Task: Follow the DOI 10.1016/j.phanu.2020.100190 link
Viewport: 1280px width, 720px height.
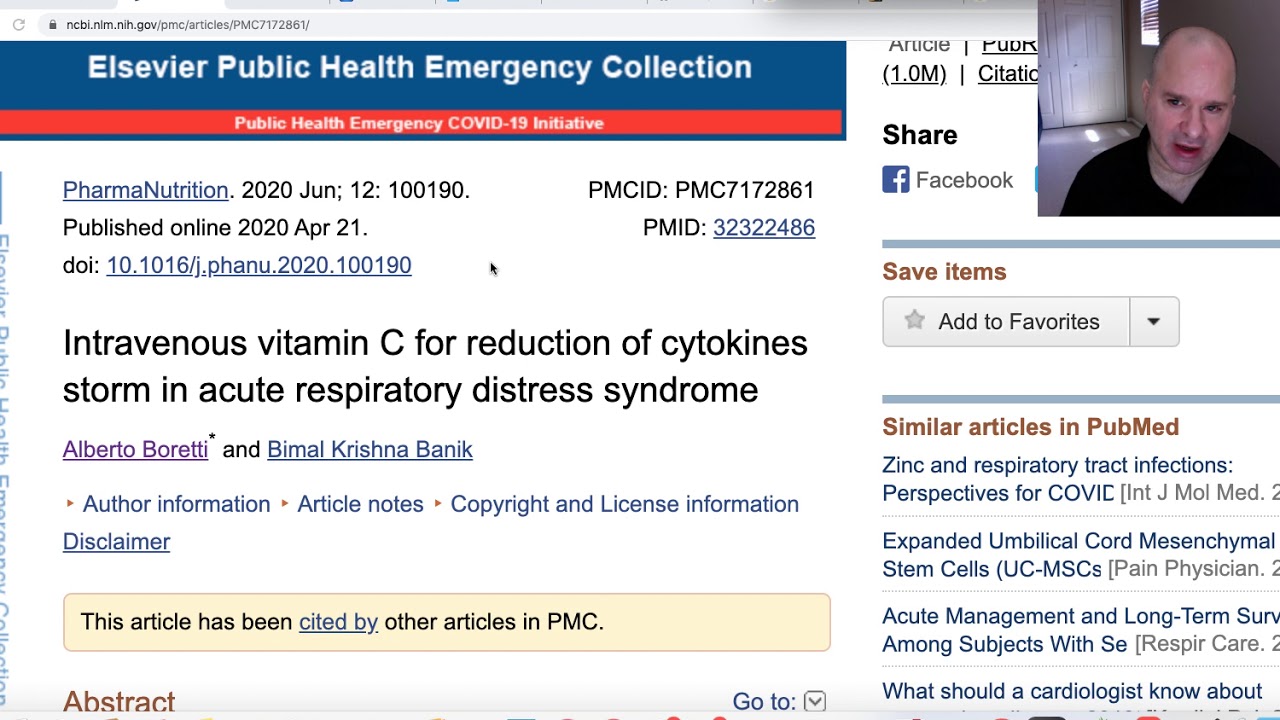Action: tap(258, 265)
